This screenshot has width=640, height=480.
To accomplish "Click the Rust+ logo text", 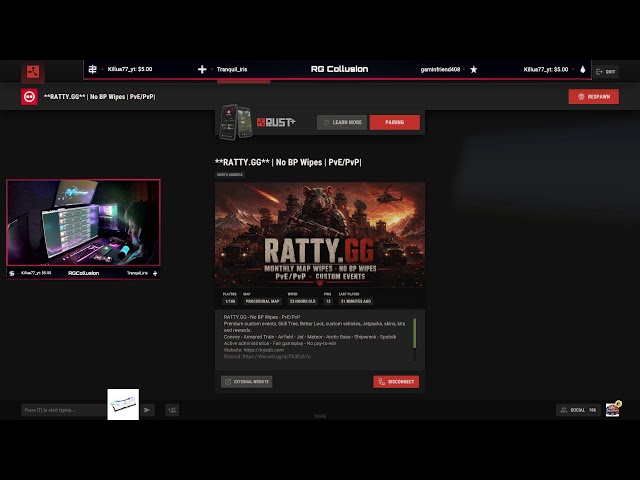I will (x=276, y=122).
